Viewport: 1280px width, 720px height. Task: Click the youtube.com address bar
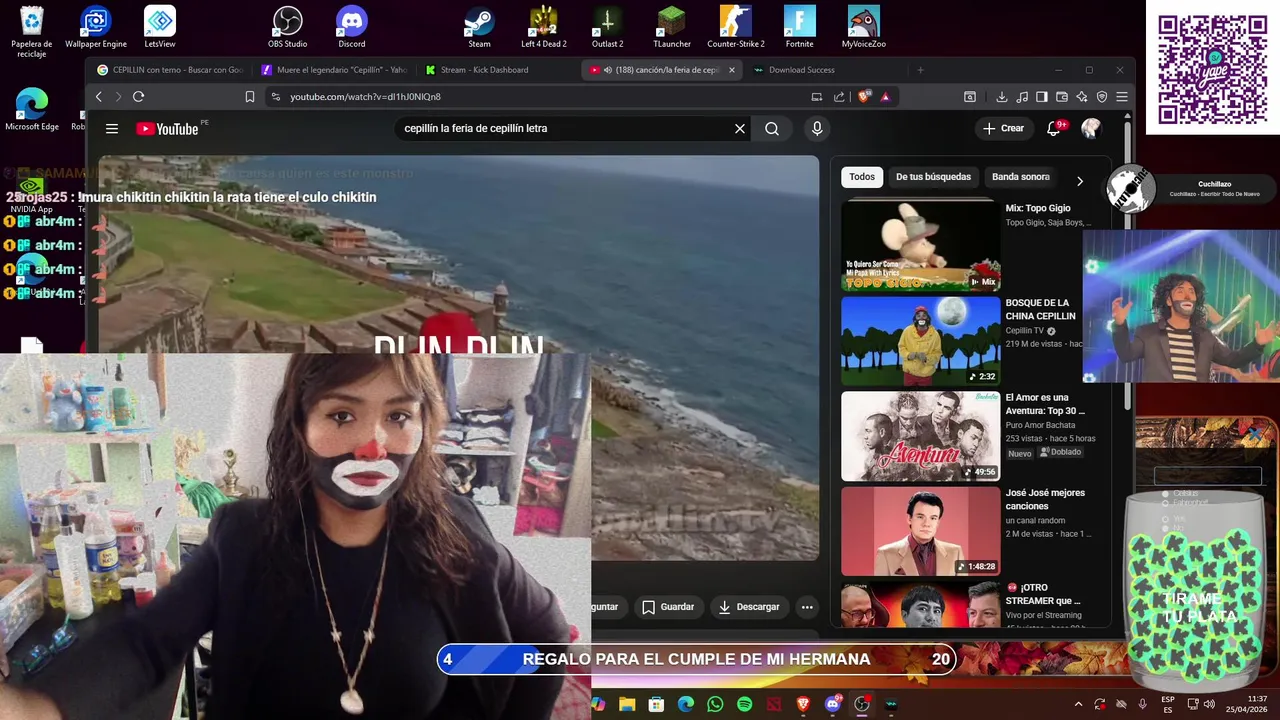pos(540,97)
